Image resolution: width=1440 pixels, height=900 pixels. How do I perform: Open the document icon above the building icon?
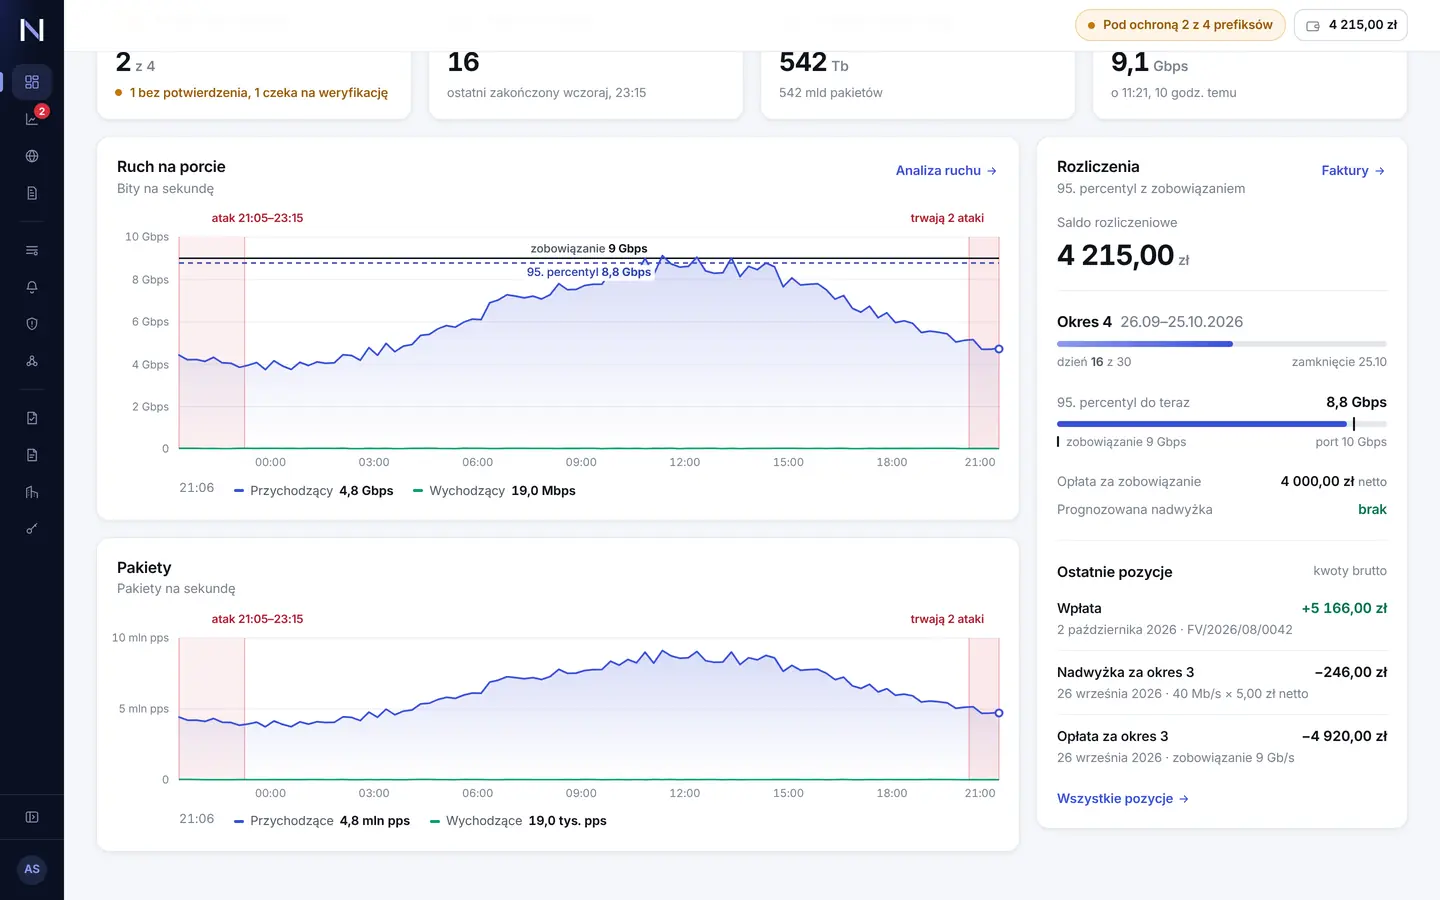(x=32, y=455)
